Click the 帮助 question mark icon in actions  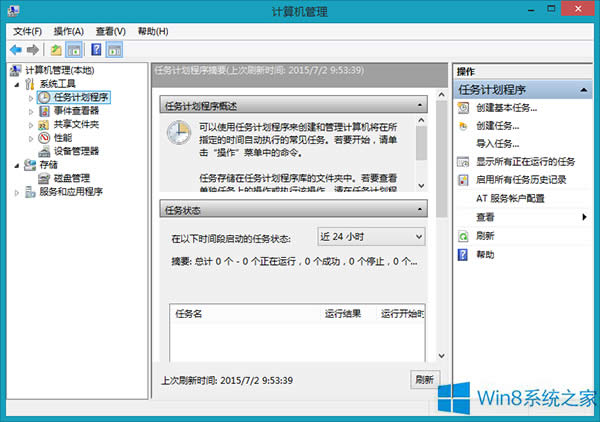pos(463,254)
